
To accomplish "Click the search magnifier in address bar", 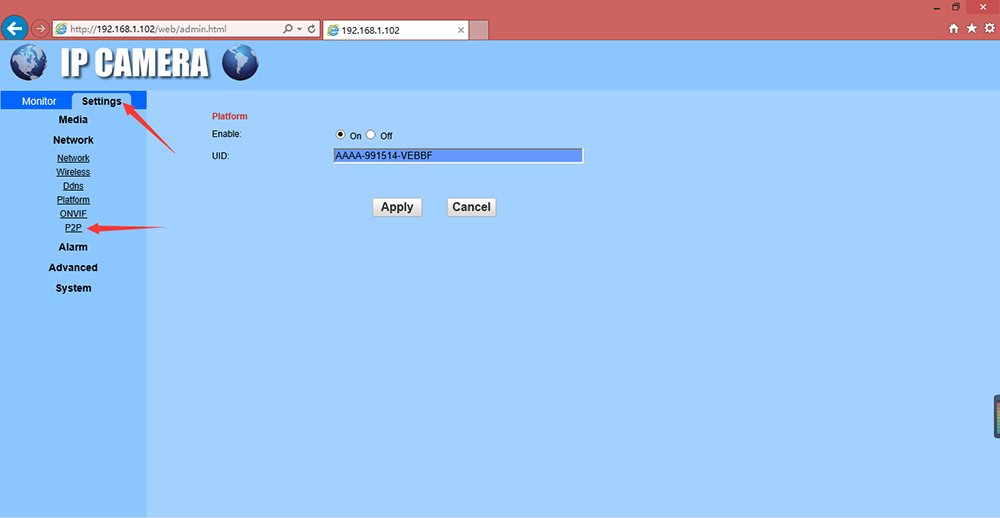I will click(x=288, y=29).
